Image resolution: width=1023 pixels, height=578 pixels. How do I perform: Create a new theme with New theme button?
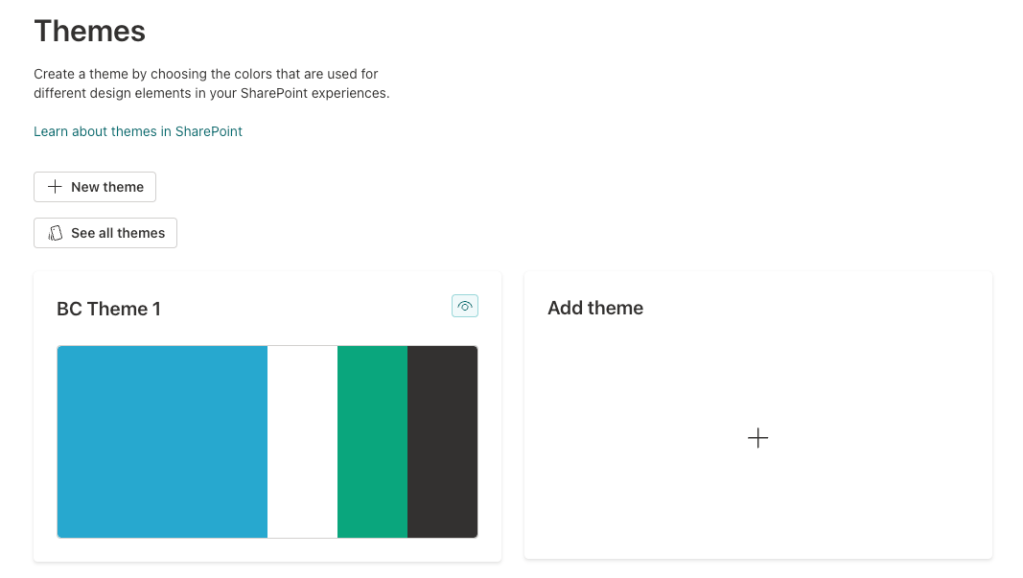click(94, 186)
